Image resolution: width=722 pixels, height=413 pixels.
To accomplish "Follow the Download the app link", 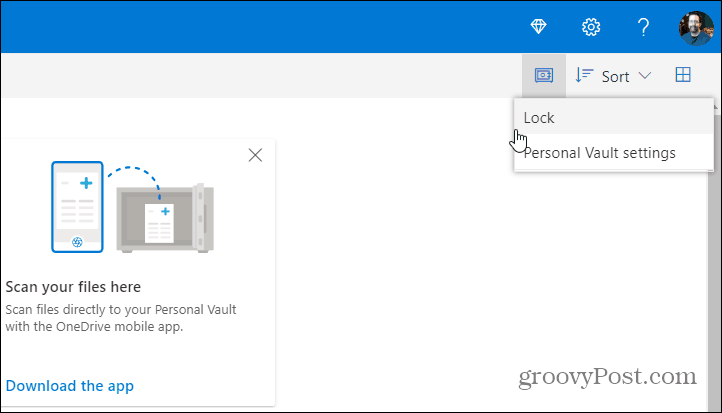I will [70, 385].
